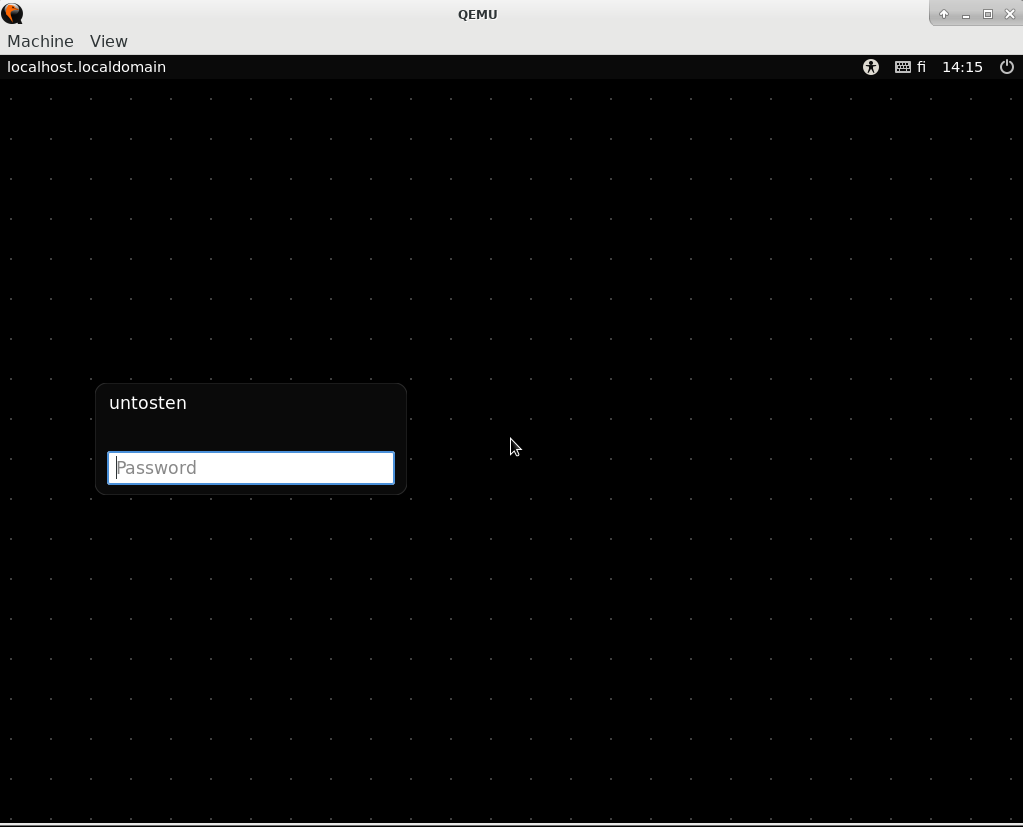The image size is (1023, 827).
Task: Click the untosten username label
Action: (x=147, y=403)
